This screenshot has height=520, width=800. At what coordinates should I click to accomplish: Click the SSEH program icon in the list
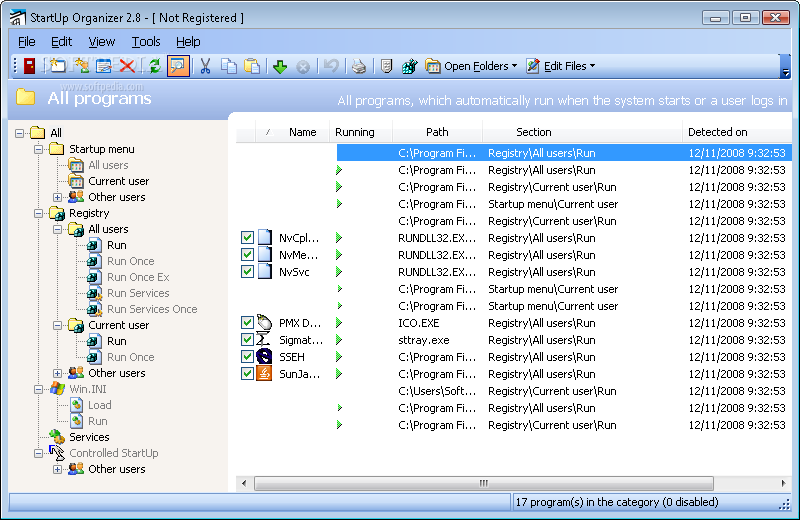click(x=264, y=357)
